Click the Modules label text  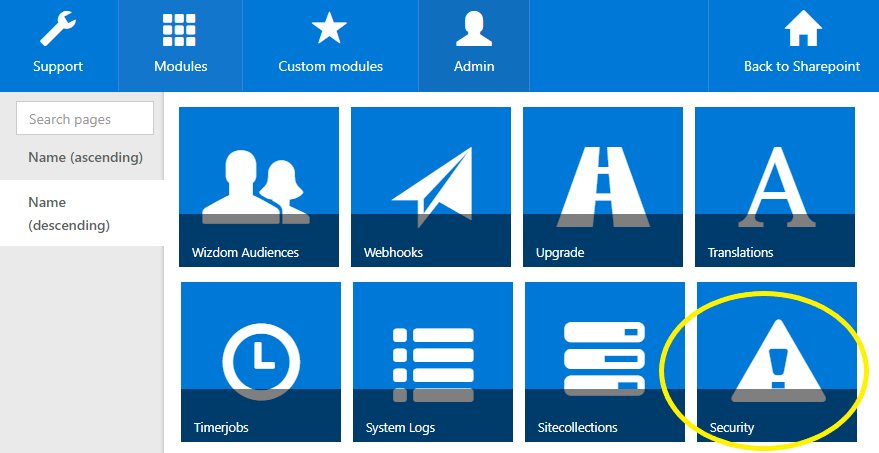coord(181,66)
